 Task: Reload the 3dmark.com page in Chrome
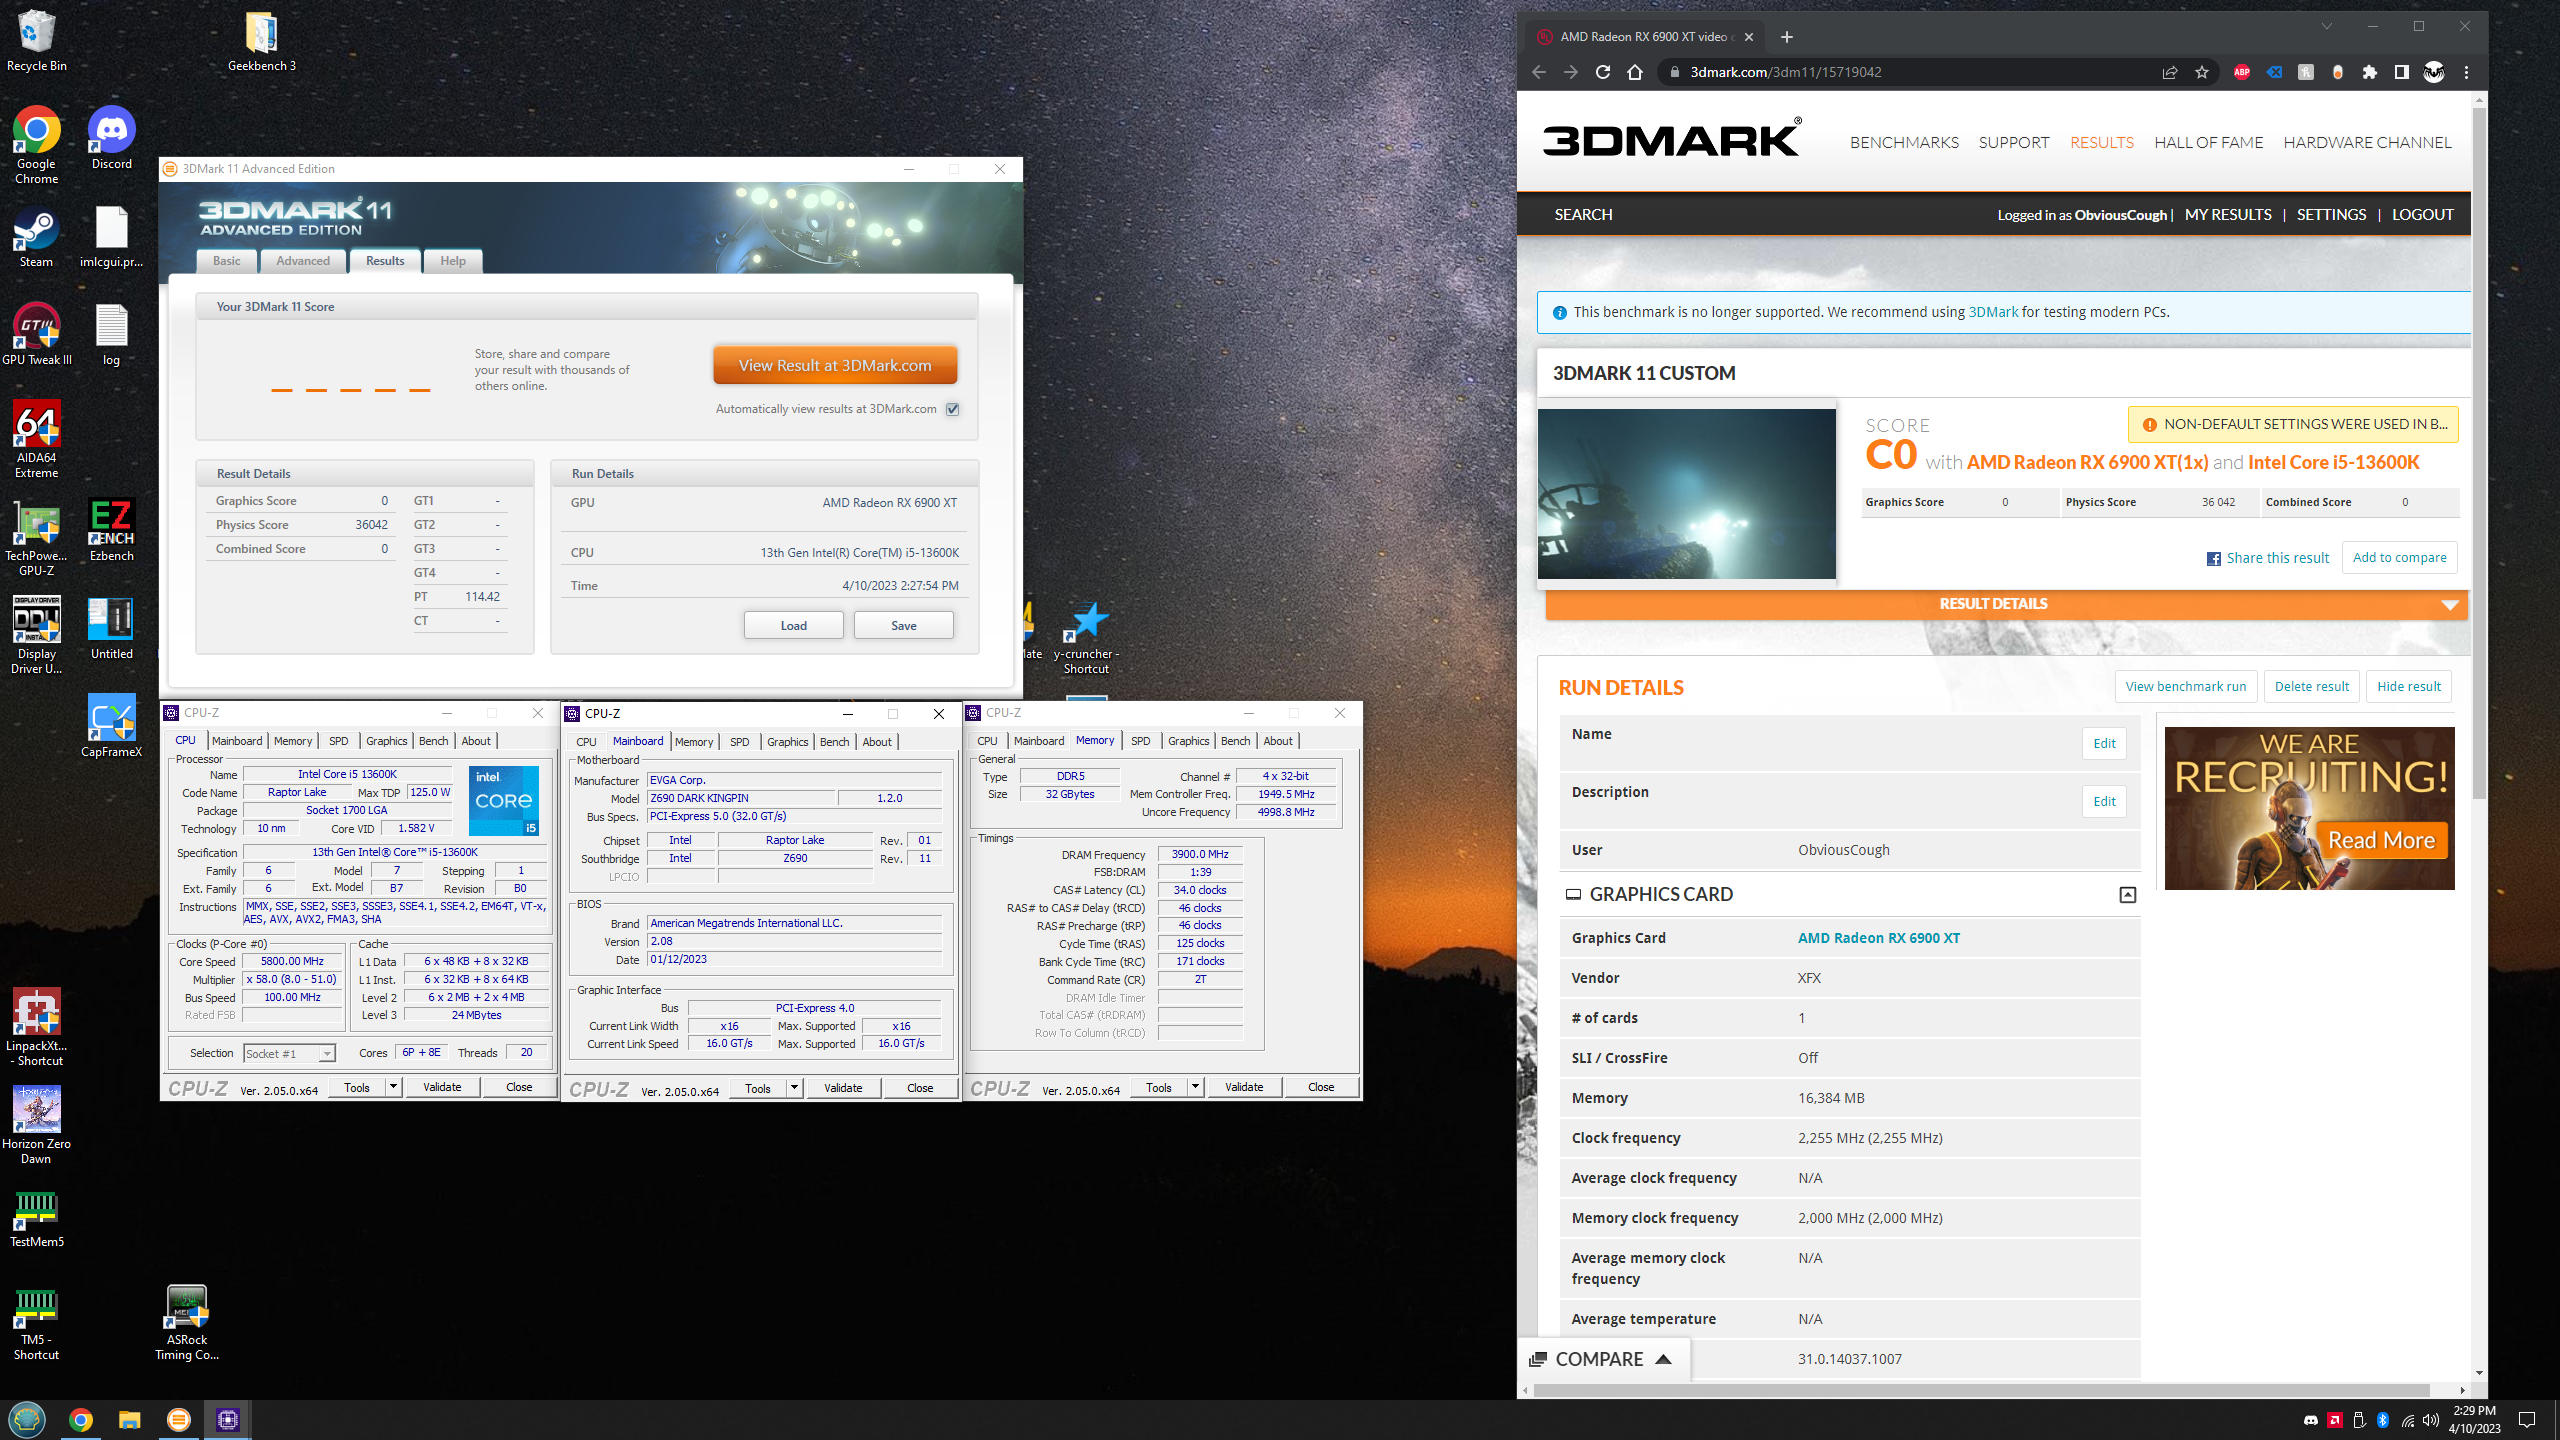click(1602, 72)
